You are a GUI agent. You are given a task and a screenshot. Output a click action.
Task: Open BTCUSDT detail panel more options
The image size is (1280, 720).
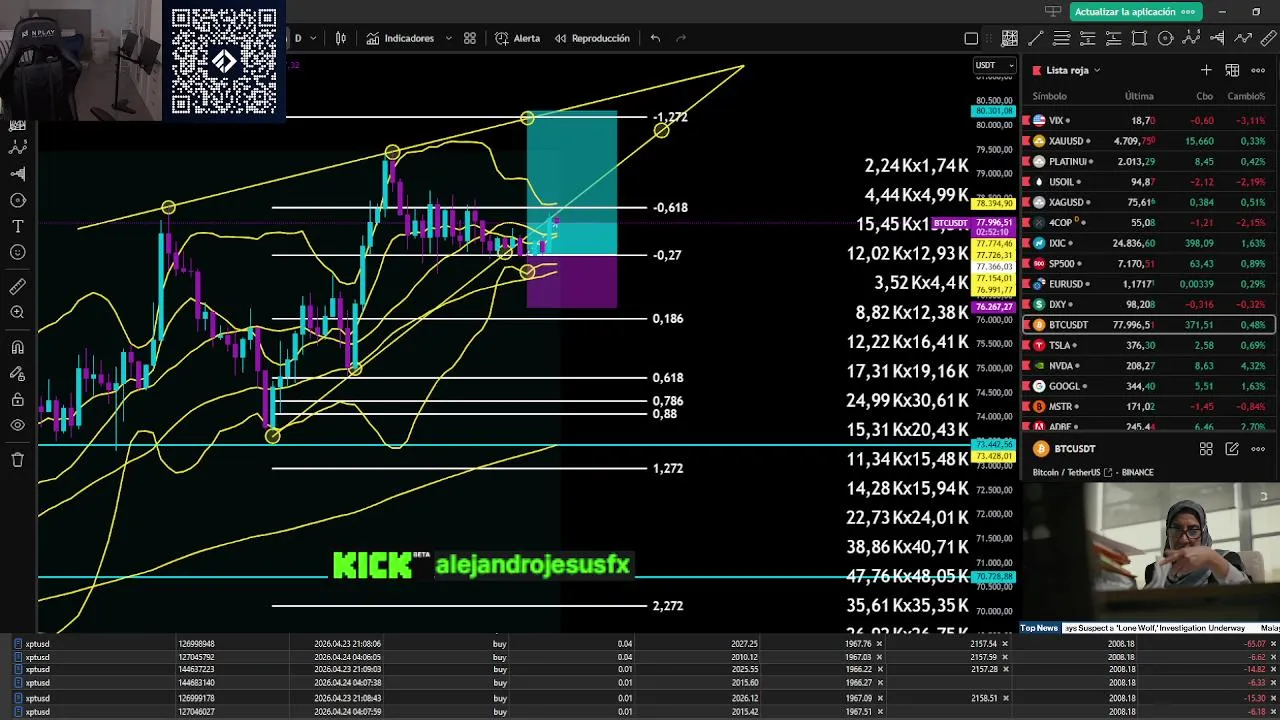(1258, 449)
